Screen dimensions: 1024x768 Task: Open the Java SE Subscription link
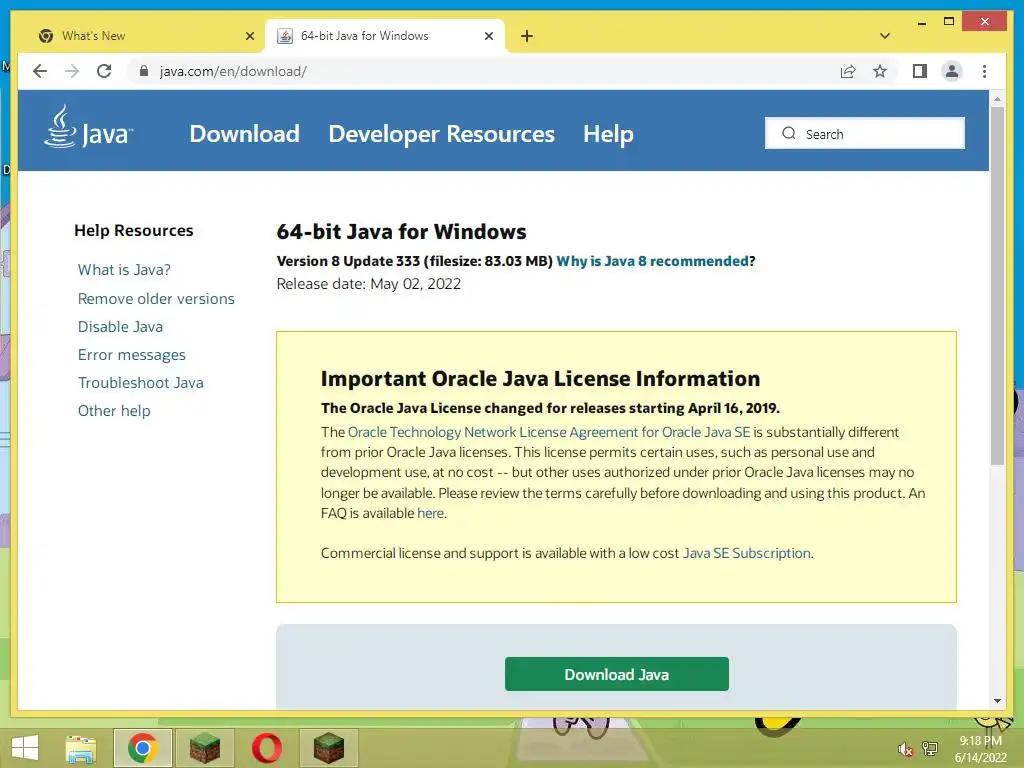746,553
